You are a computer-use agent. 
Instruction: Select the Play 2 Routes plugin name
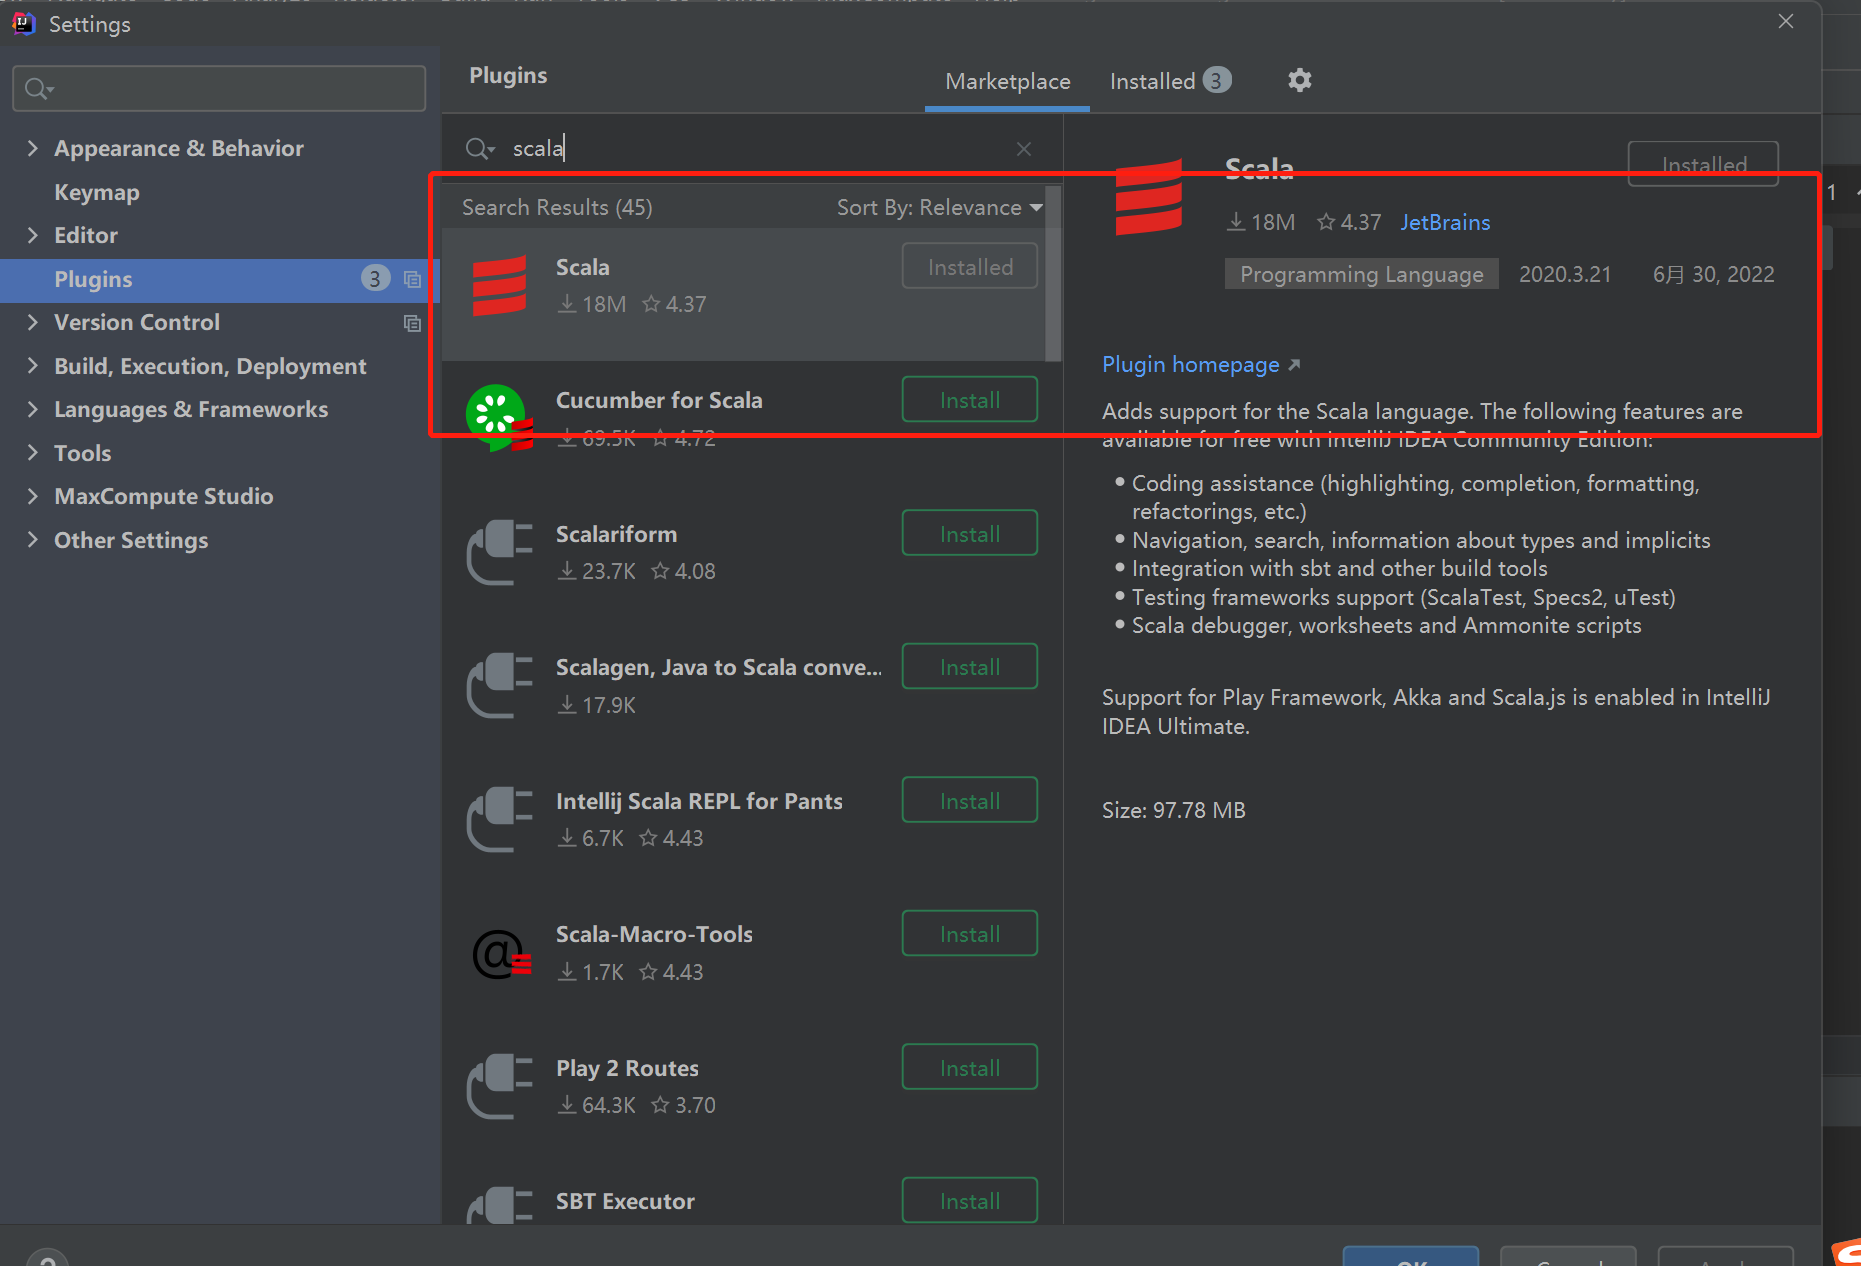pyautogui.click(x=627, y=1068)
